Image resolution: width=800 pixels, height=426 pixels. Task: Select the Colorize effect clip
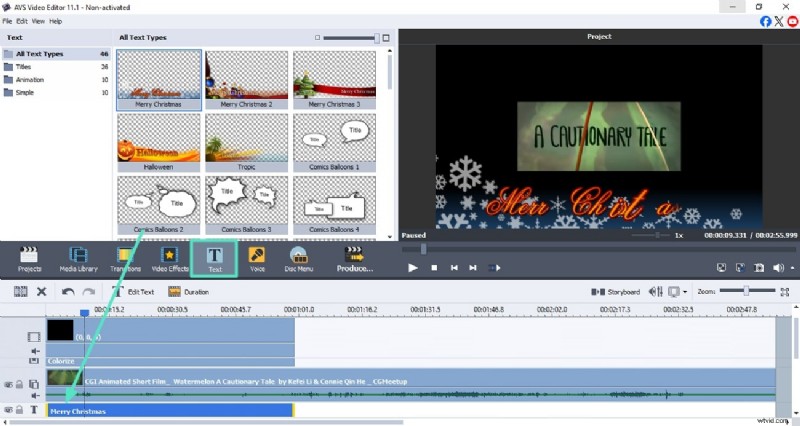[170, 361]
